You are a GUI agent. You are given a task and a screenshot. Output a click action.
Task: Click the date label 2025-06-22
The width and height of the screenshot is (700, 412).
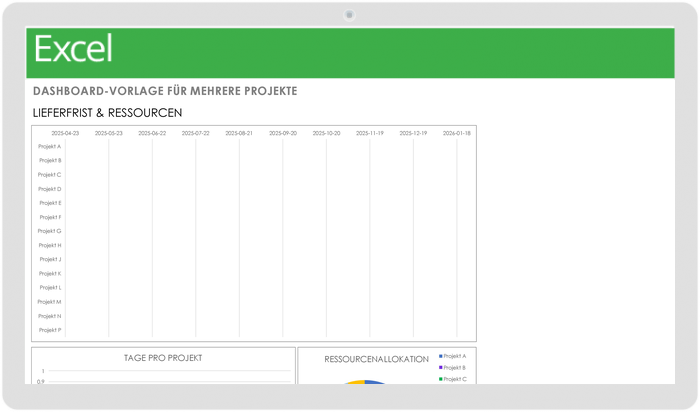(152, 133)
